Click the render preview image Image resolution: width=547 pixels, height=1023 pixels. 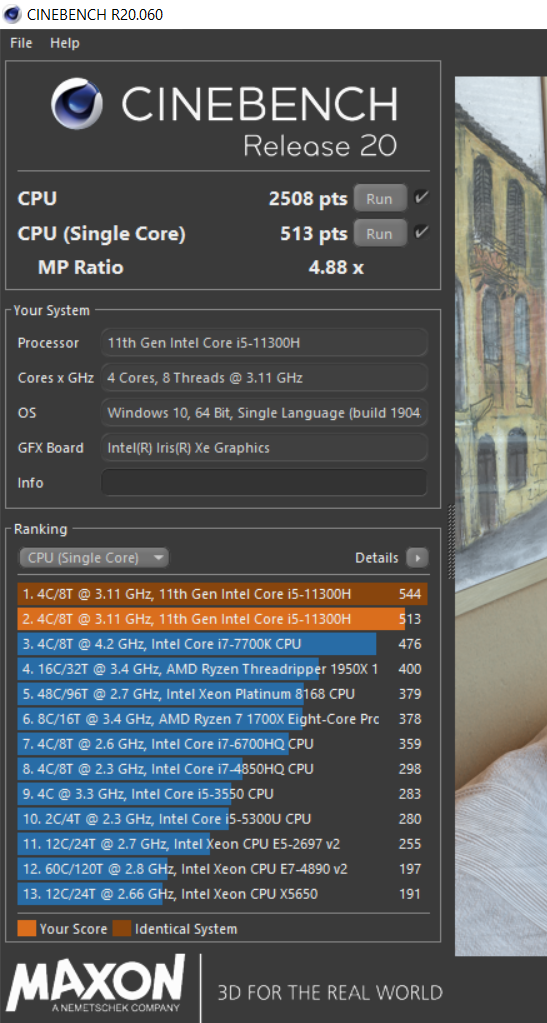pos(501,516)
